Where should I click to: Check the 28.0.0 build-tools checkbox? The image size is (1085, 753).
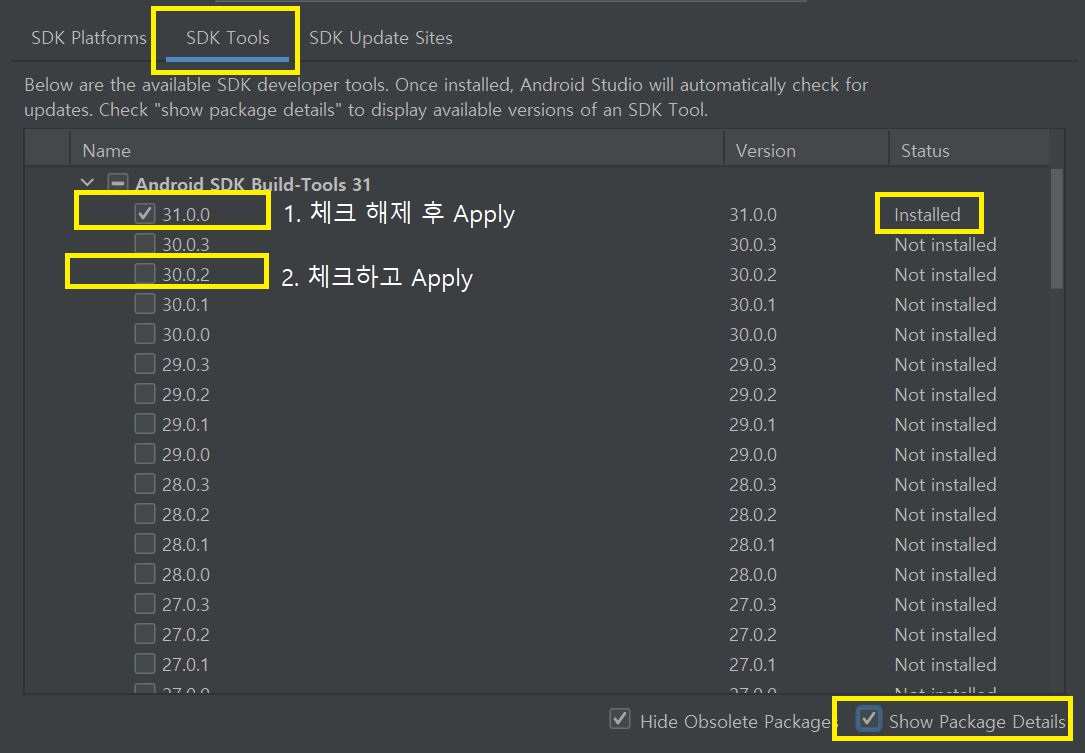pyautogui.click(x=145, y=573)
